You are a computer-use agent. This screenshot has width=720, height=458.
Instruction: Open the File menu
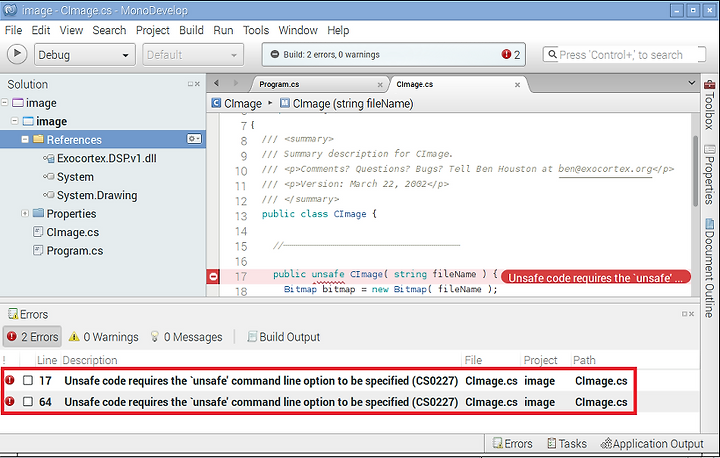13,30
